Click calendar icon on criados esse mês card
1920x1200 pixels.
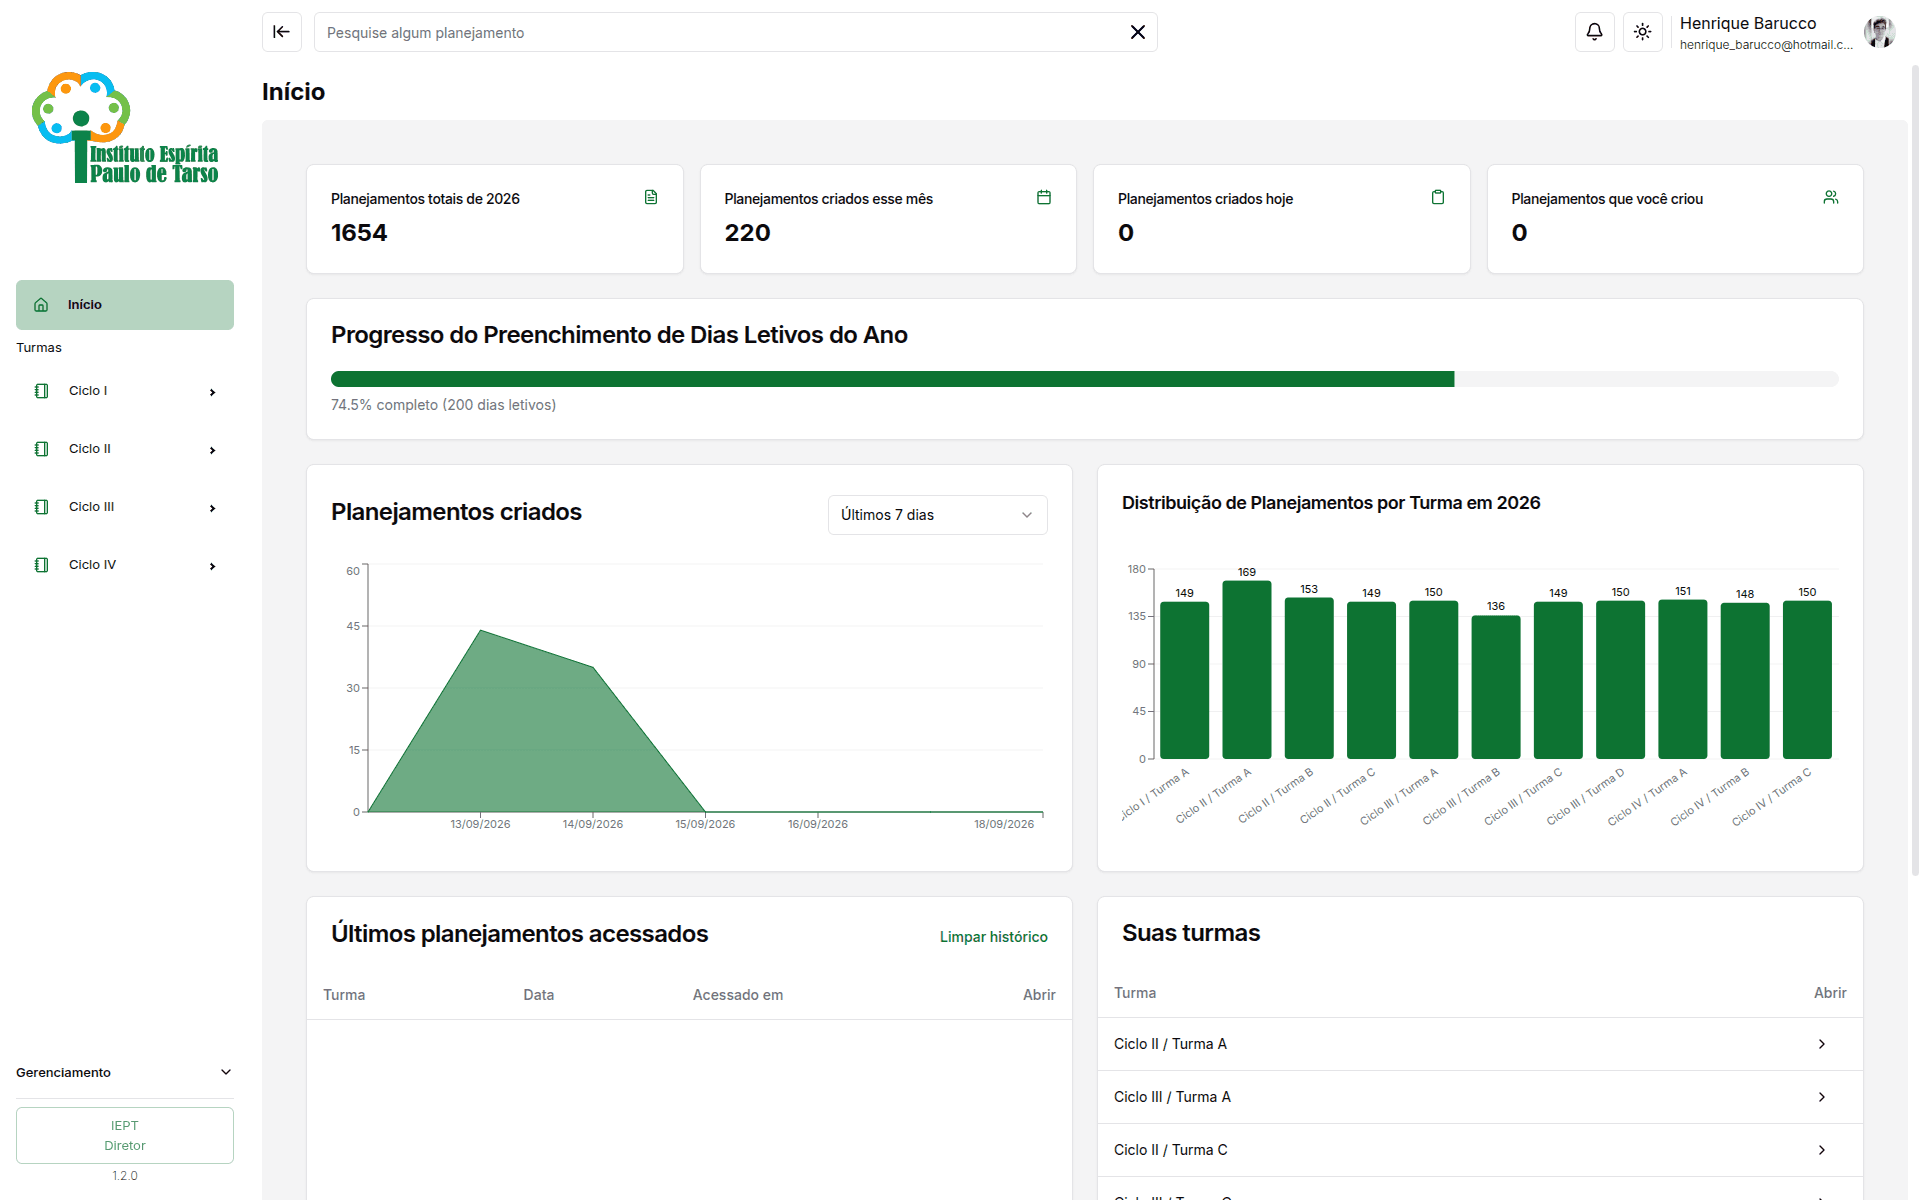click(x=1044, y=197)
